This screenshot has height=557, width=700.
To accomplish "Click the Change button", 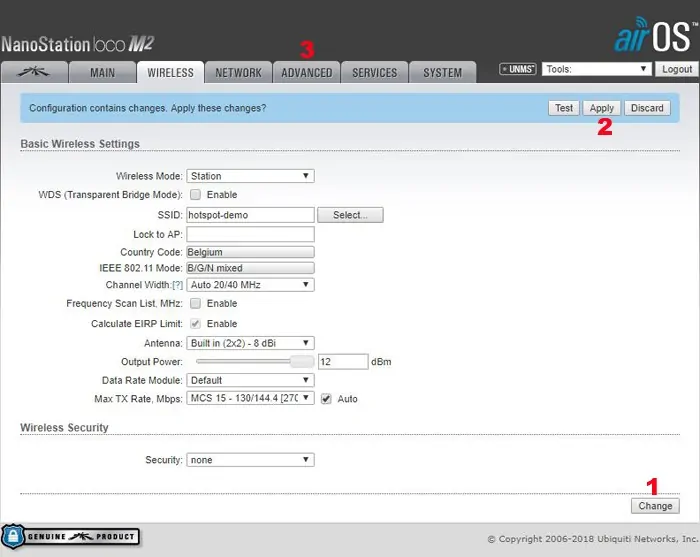I will point(655,506).
